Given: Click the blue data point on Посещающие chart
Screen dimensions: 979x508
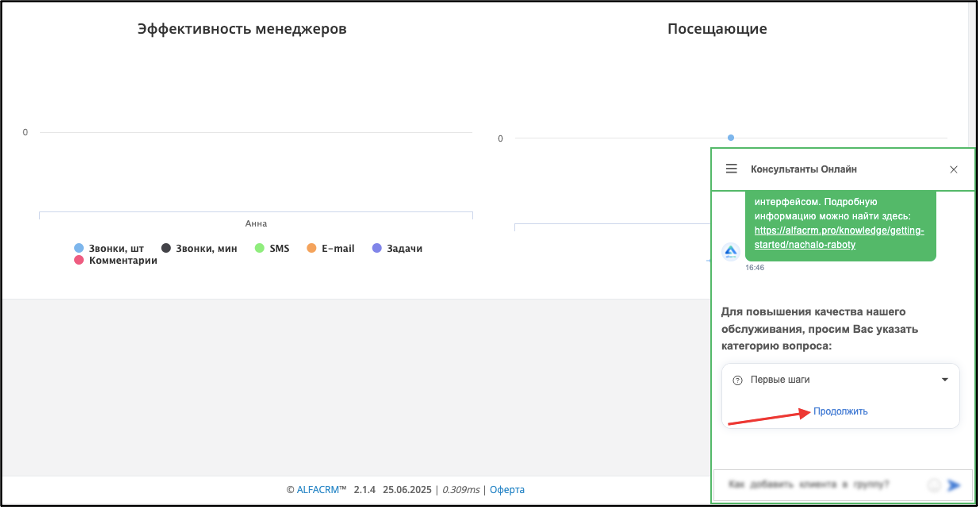Looking at the screenshot, I should click(x=731, y=137).
